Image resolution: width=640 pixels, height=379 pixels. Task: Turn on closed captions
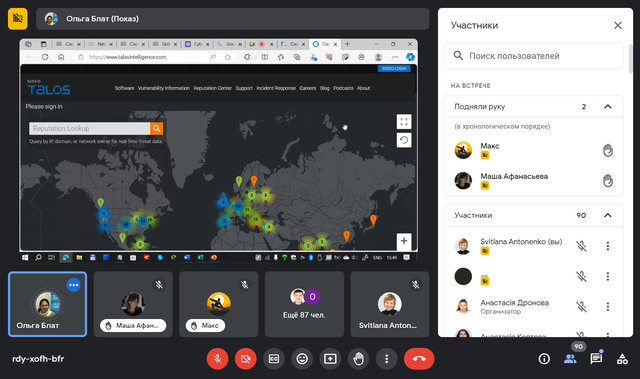click(x=274, y=359)
